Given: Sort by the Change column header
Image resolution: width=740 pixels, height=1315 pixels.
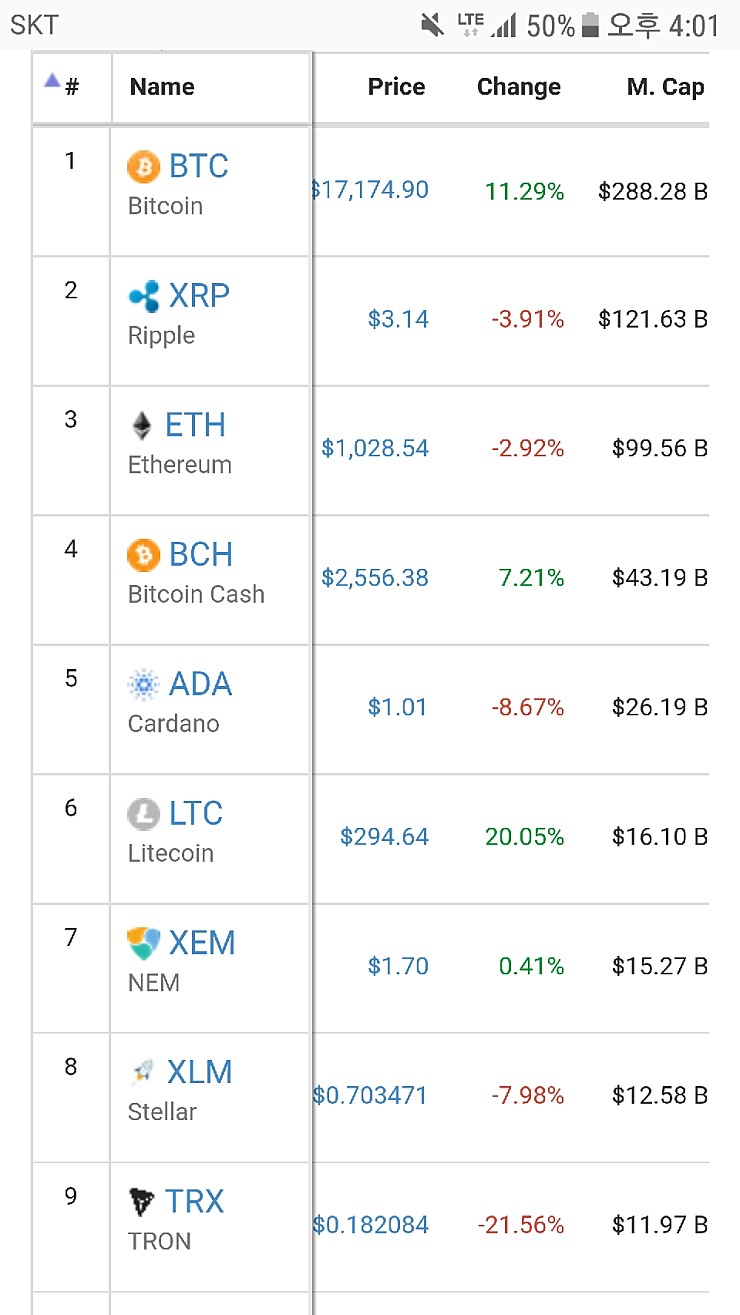Looking at the screenshot, I should 518,88.
